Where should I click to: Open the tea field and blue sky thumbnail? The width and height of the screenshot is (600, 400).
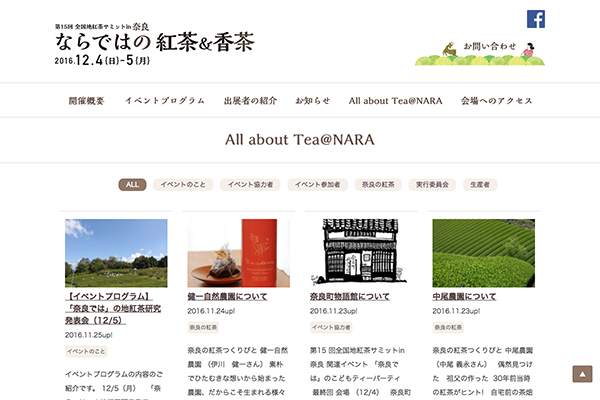coord(116,253)
